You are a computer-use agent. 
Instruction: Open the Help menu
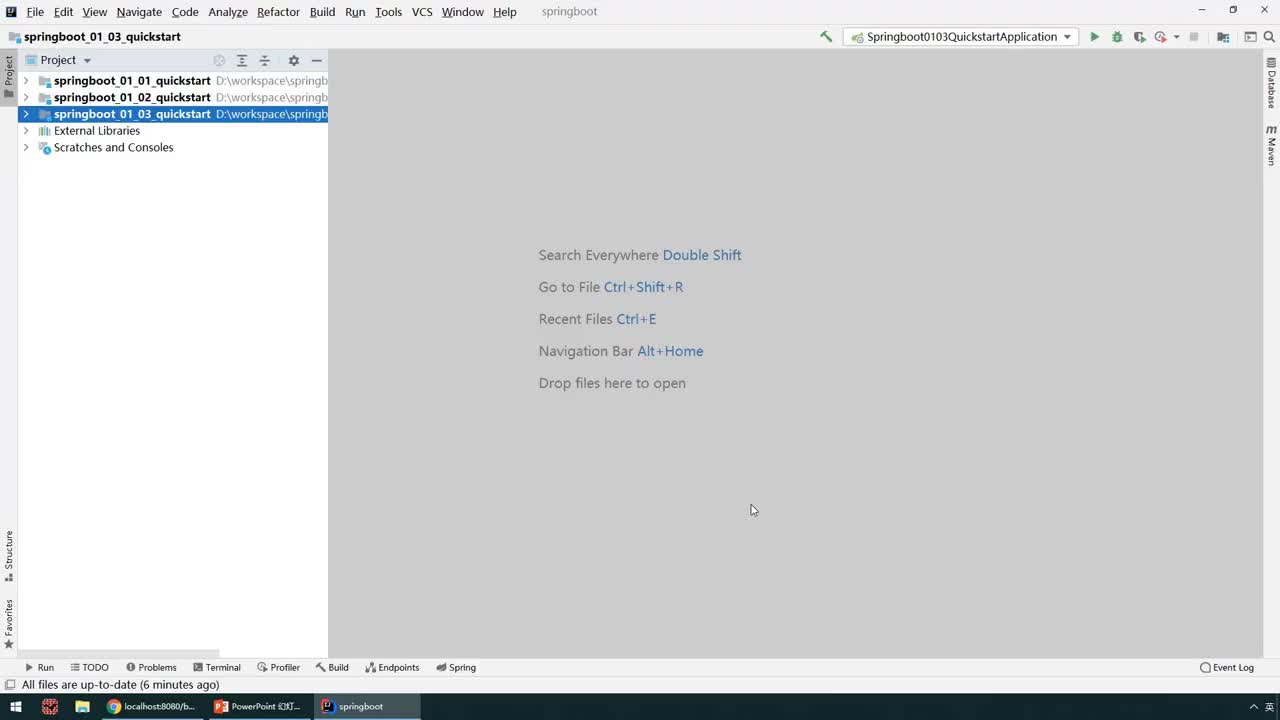[504, 12]
